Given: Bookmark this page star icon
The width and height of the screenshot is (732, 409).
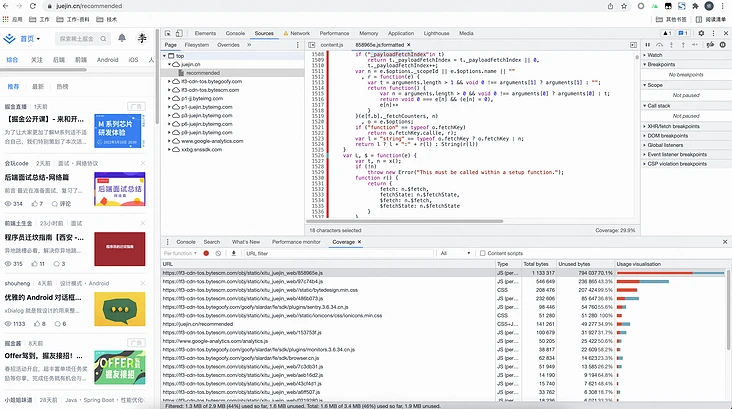Looking at the screenshot, I should coord(624,6).
